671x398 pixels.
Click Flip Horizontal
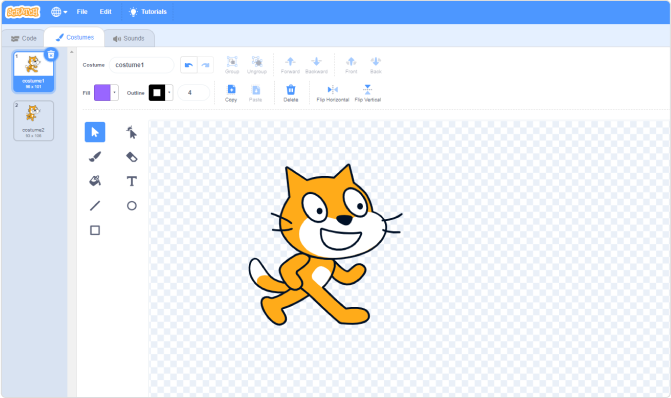point(333,93)
